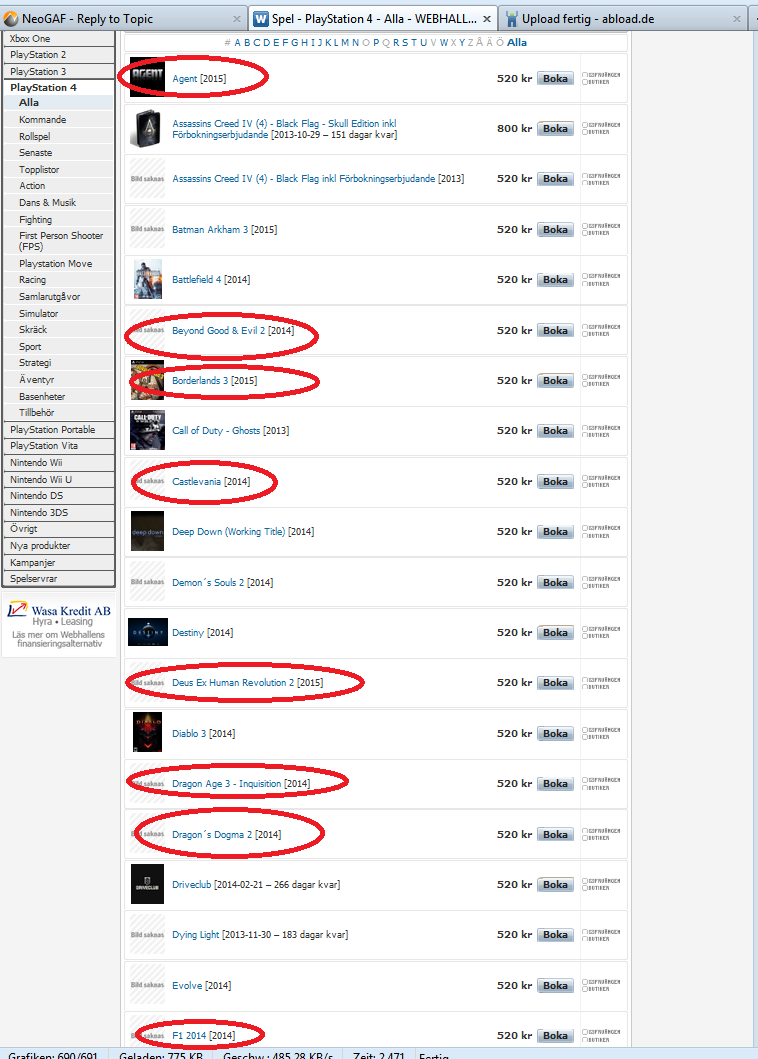Viewport: 758px width, 1059px height.
Task: Filter games by the # symbol
Action: [x=227, y=43]
